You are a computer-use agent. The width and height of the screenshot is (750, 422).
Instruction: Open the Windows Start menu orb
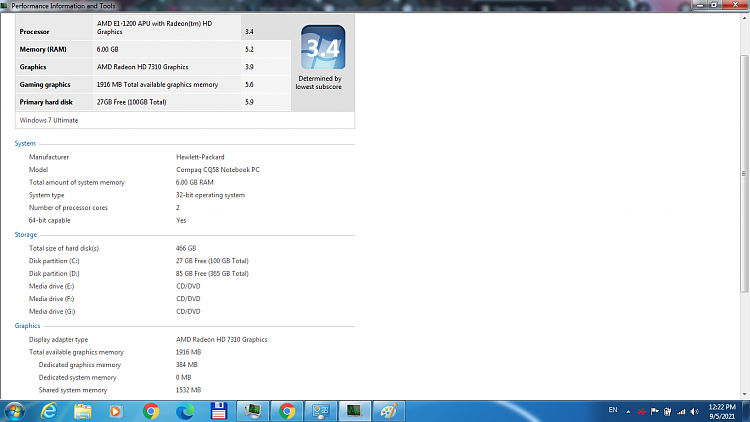[14, 411]
